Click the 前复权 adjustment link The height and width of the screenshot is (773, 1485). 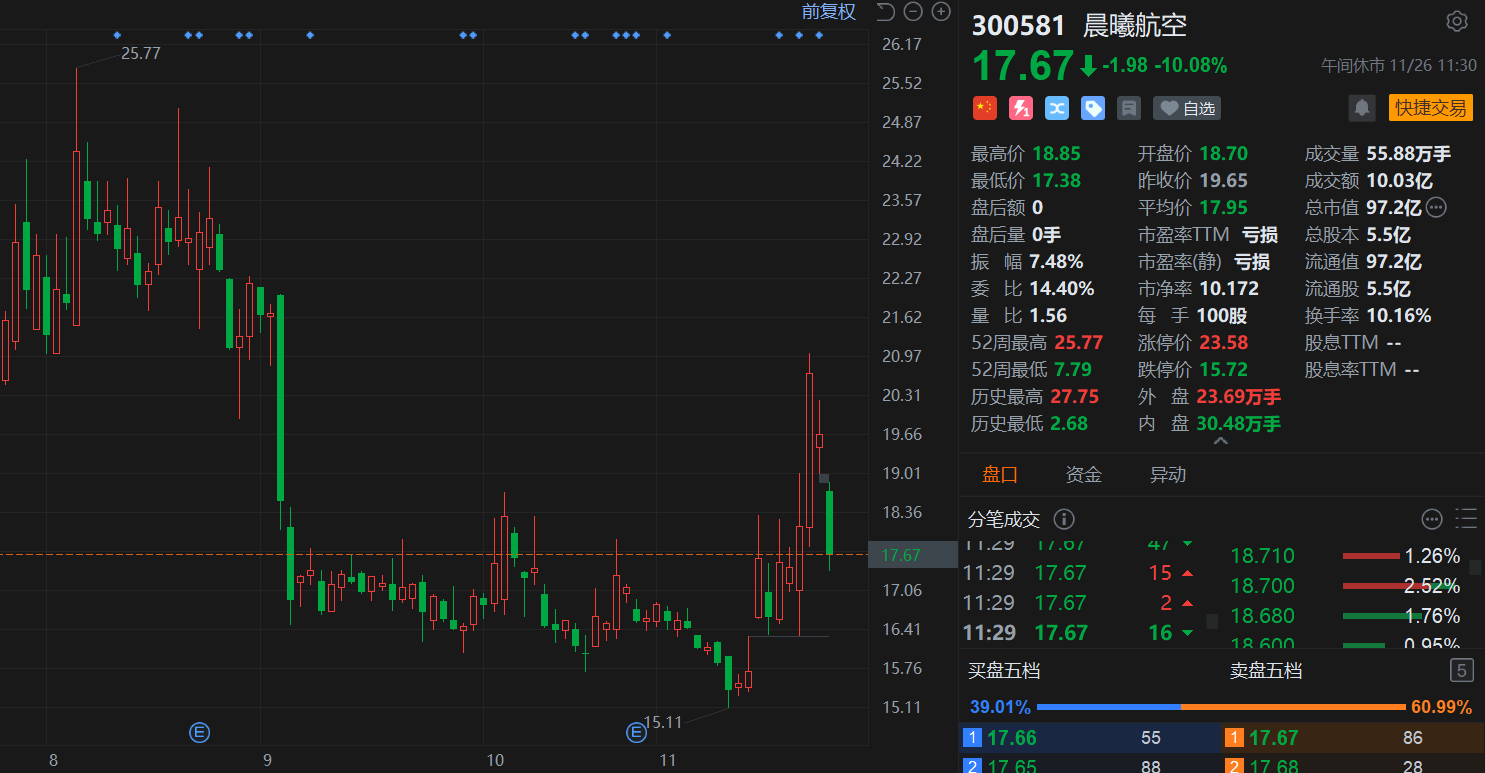click(x=828, y=11)
